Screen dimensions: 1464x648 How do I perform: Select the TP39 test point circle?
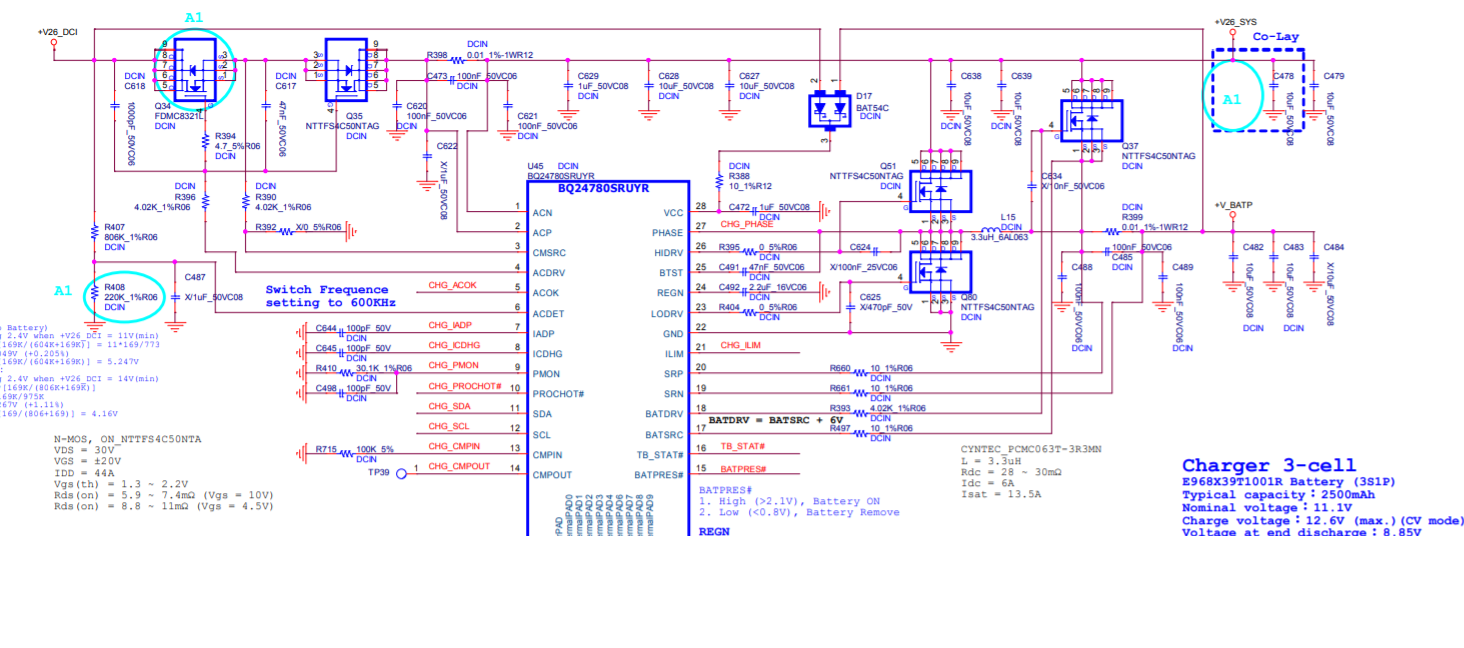coord(402,473)
